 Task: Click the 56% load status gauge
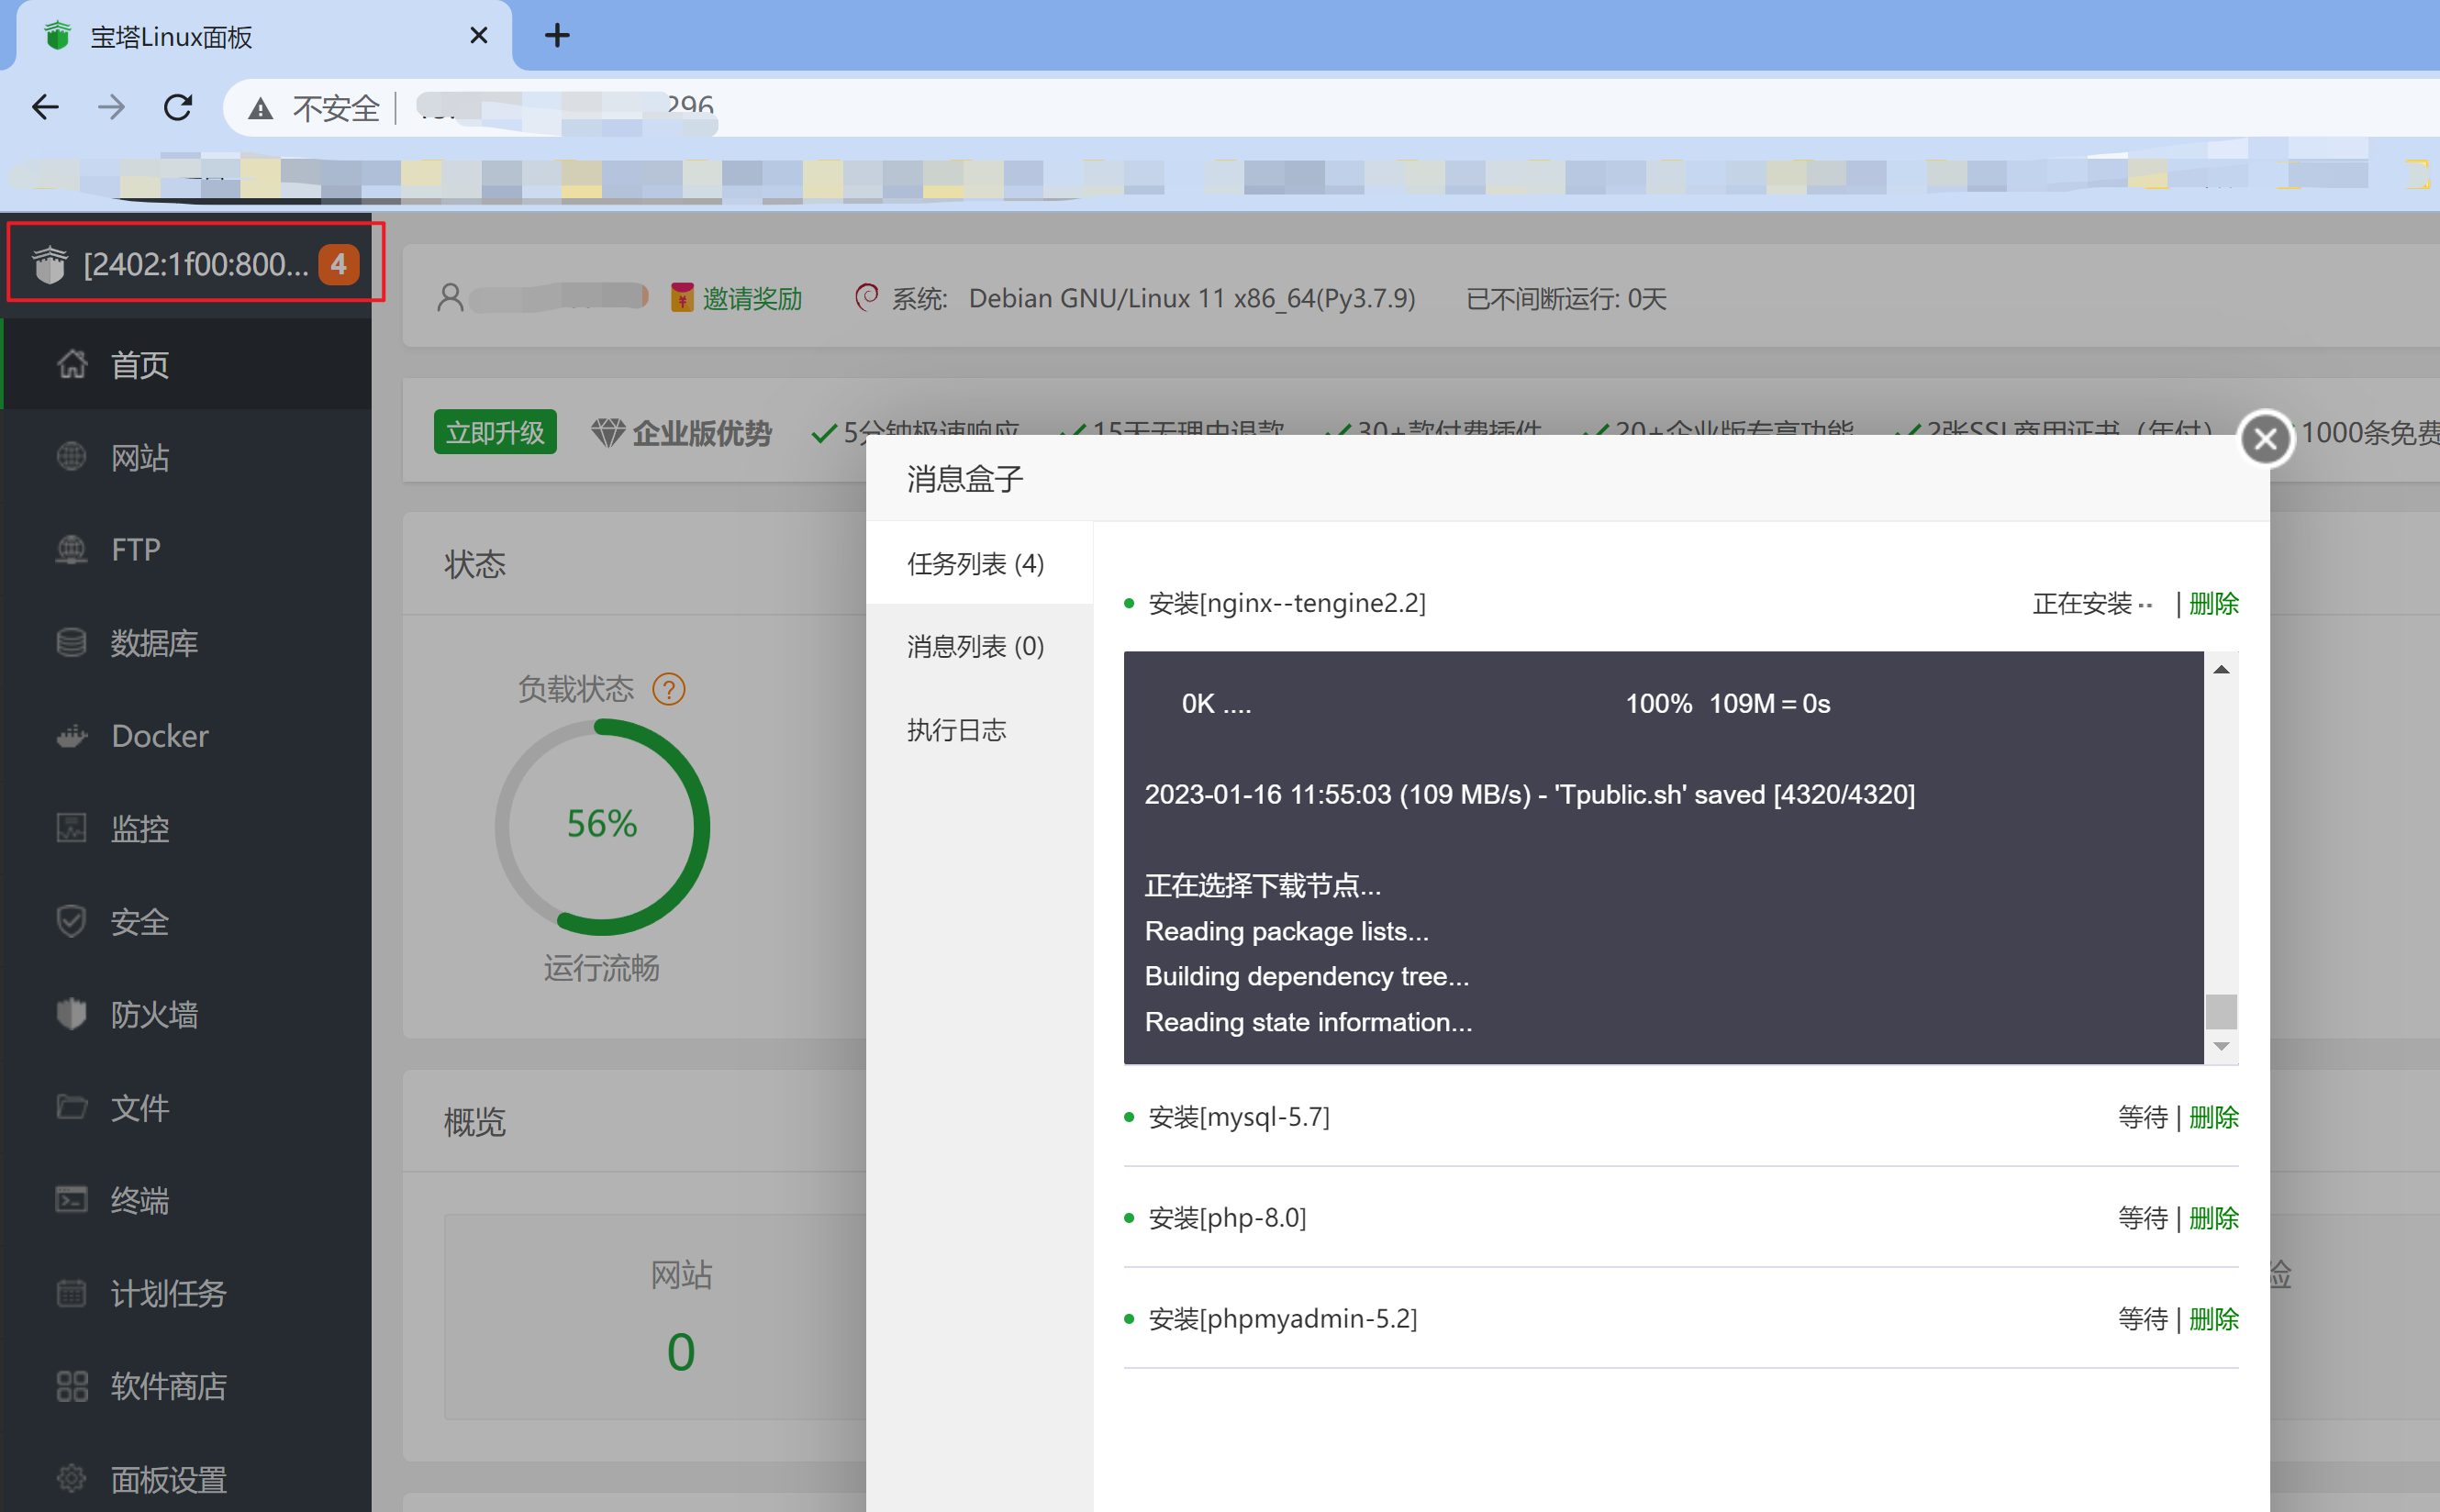(602, 827)
